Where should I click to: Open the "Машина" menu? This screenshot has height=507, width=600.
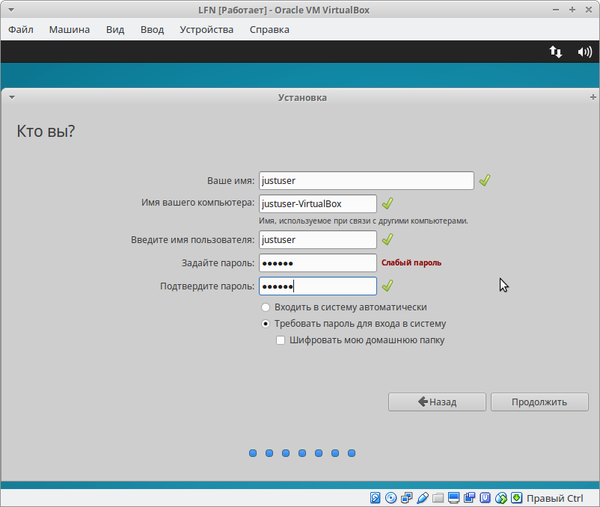coord(69,29)
